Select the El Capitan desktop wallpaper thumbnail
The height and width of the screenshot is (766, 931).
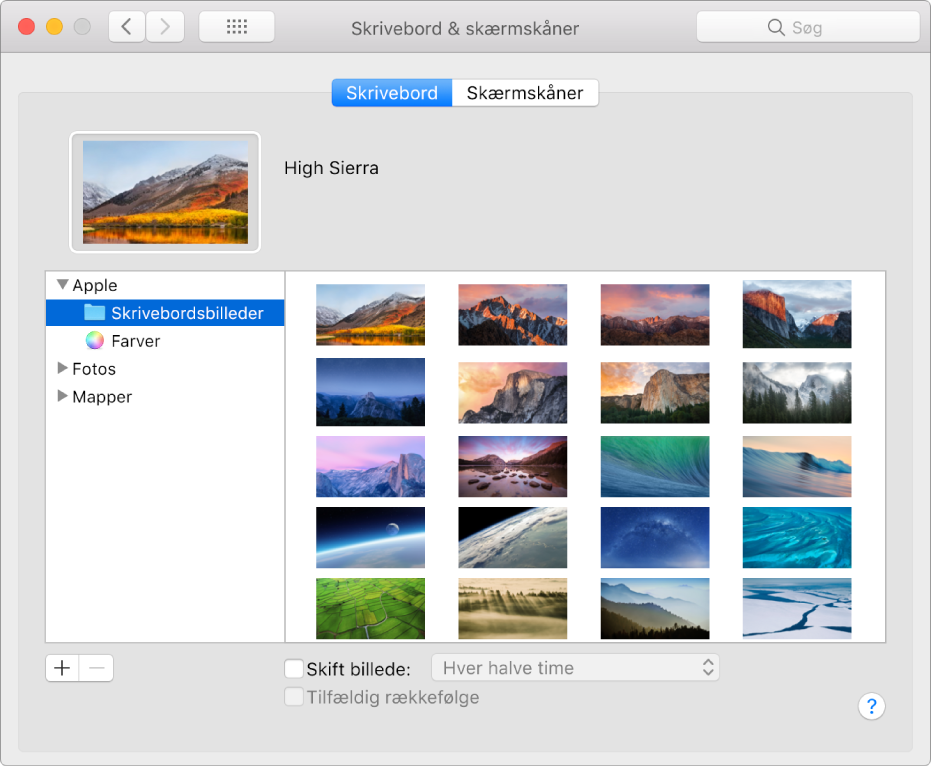(x=797, y=313)
